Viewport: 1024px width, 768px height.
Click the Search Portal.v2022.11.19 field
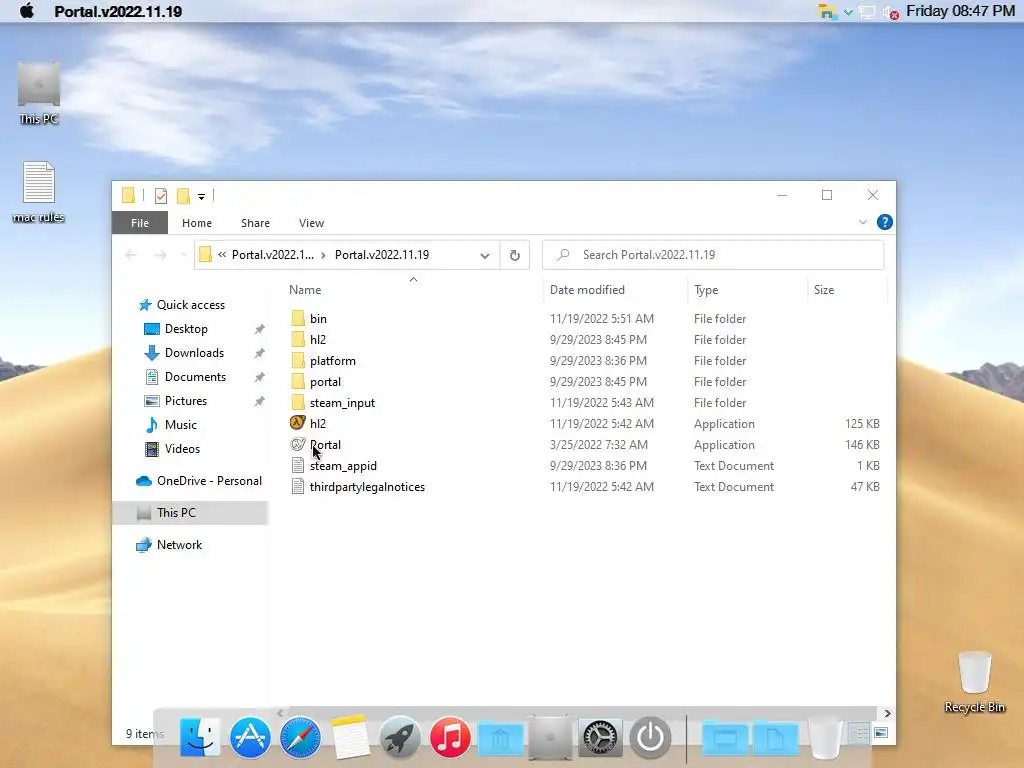(x=712, y=255)
